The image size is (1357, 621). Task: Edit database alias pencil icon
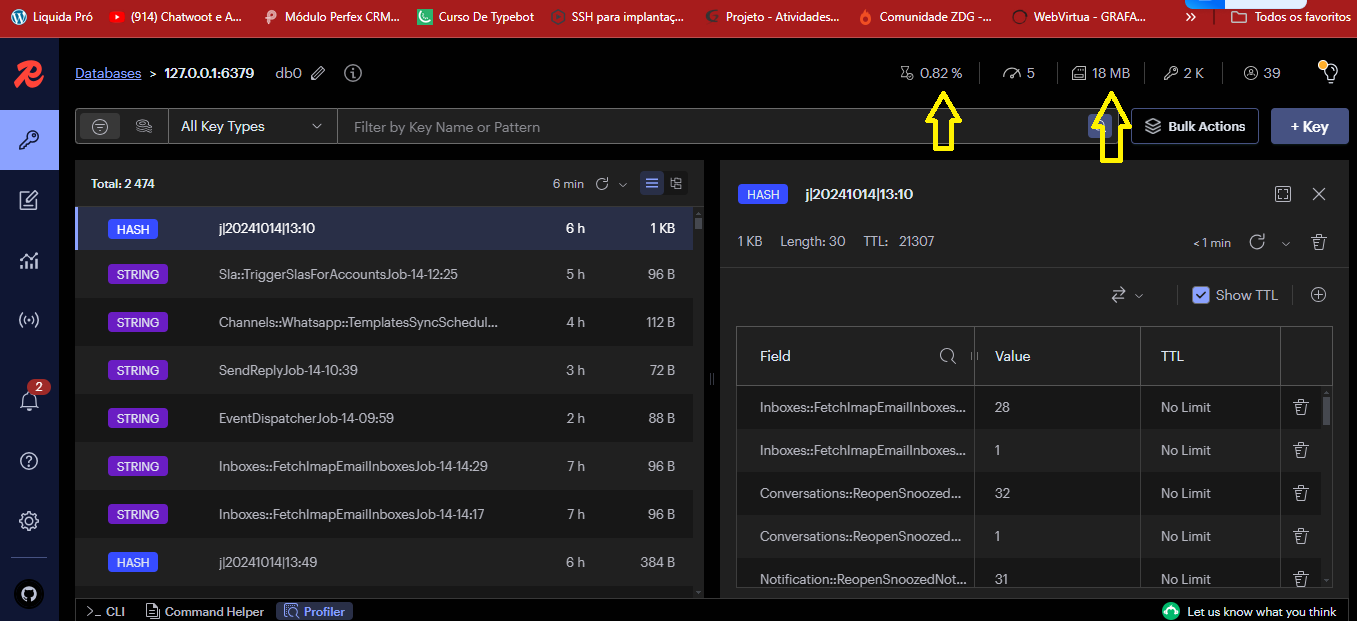point(318,73)
